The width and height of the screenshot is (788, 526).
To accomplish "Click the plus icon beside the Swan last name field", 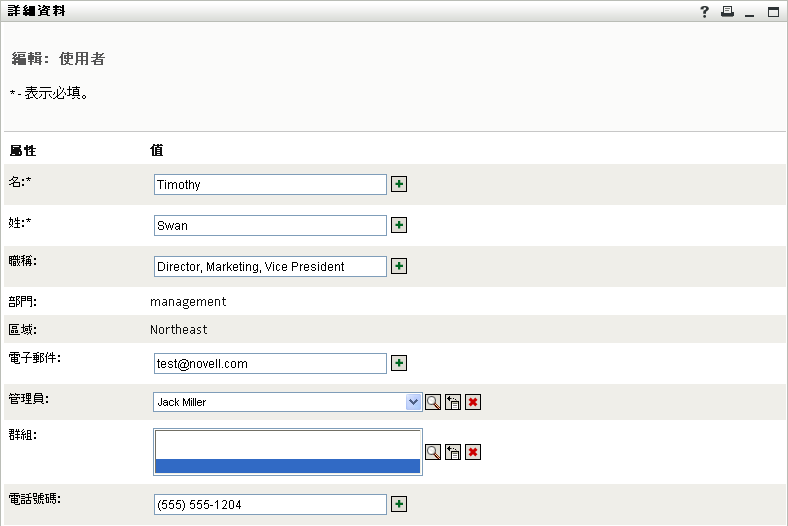I will (x=399, y=226).
